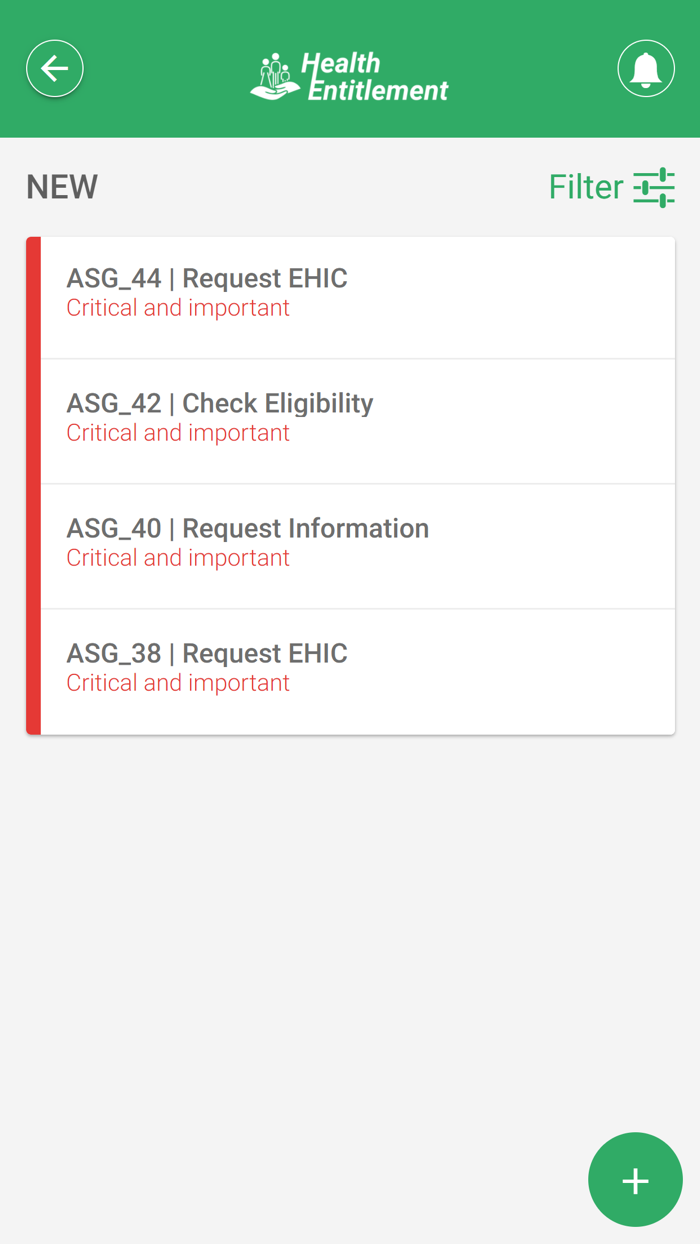Select the title text of ASG_40 card
Screen dimensions: 700x1244
click(247, 528)
